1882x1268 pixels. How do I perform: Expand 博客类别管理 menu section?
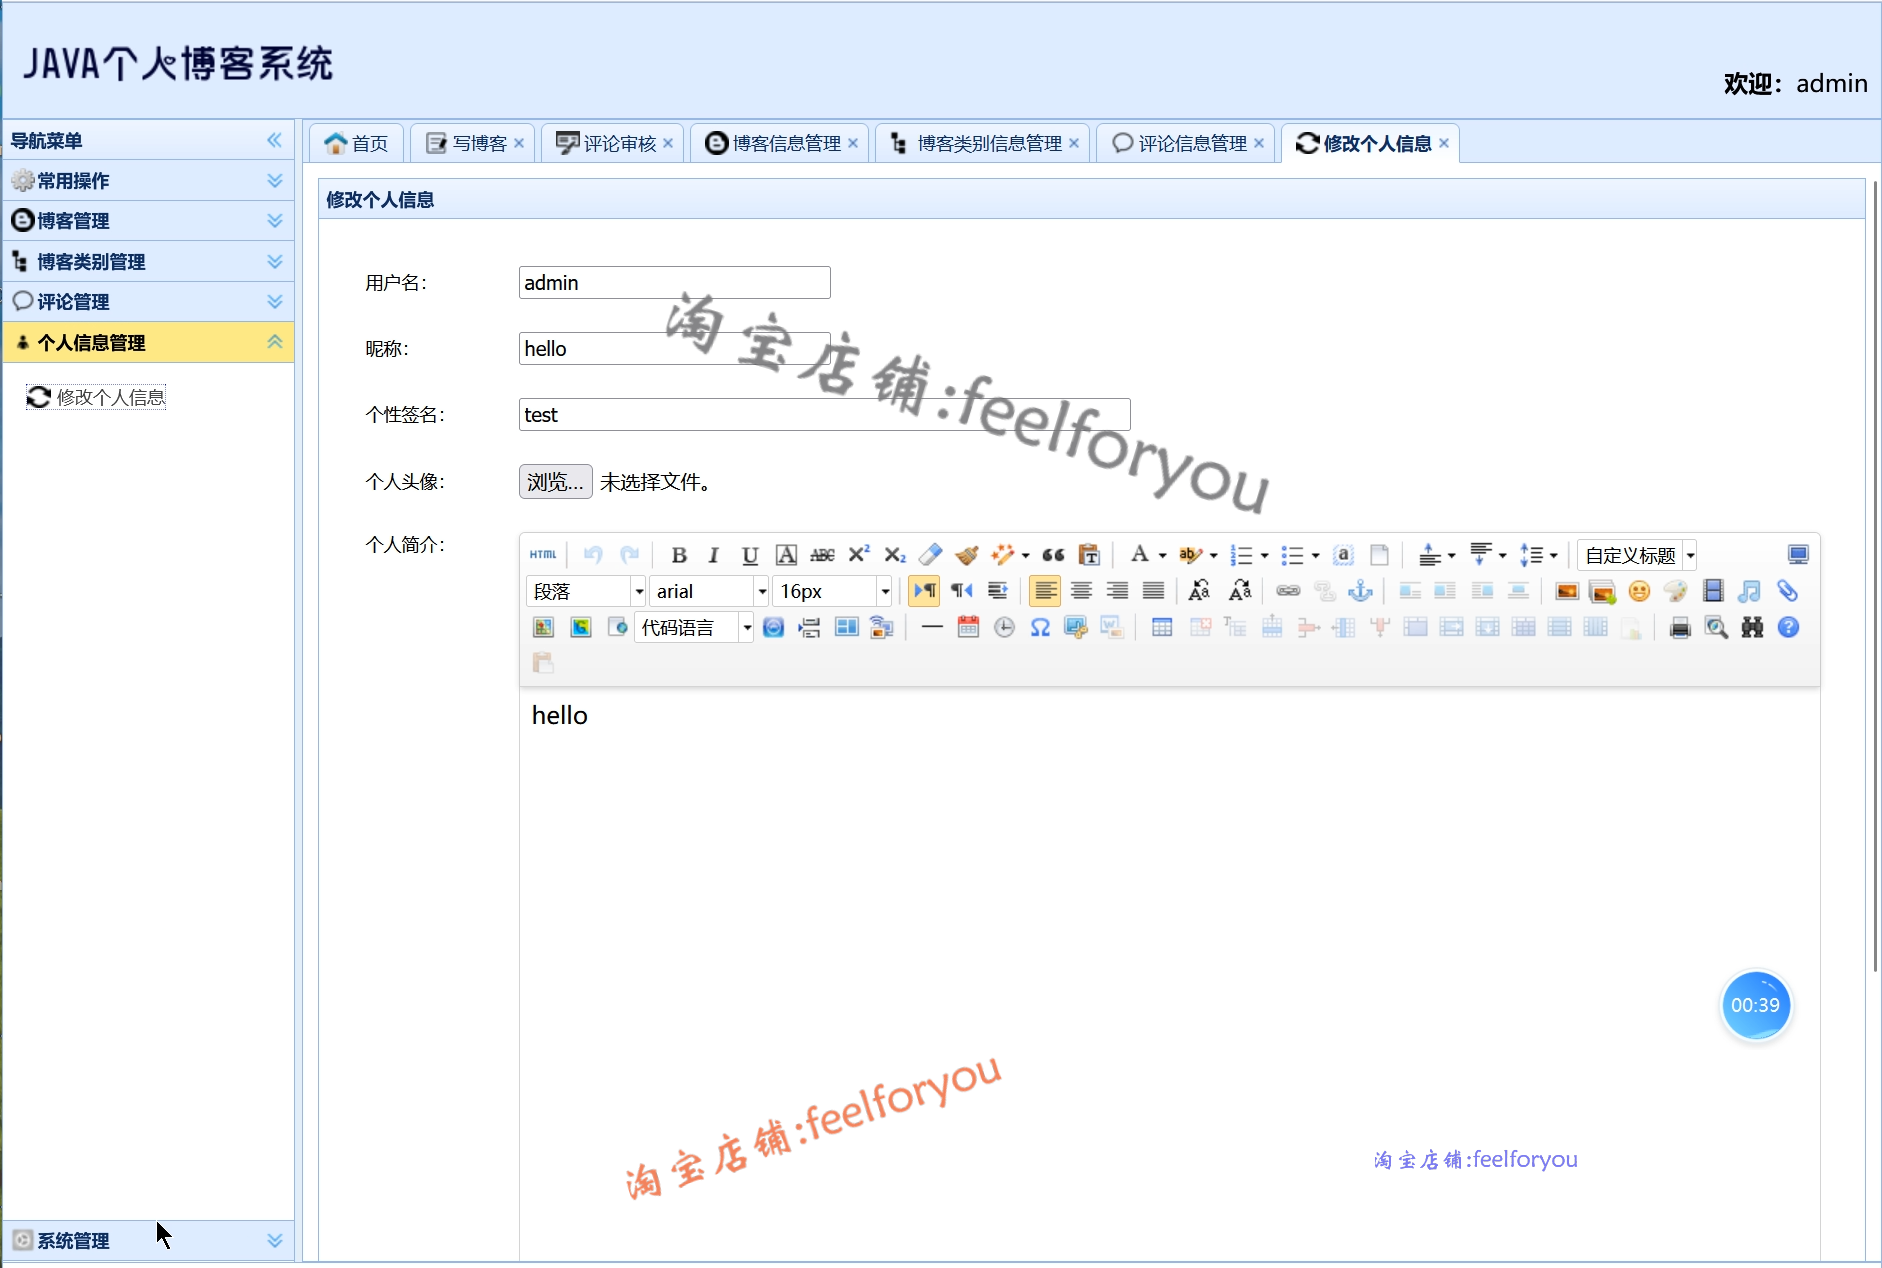click(149, 261)
